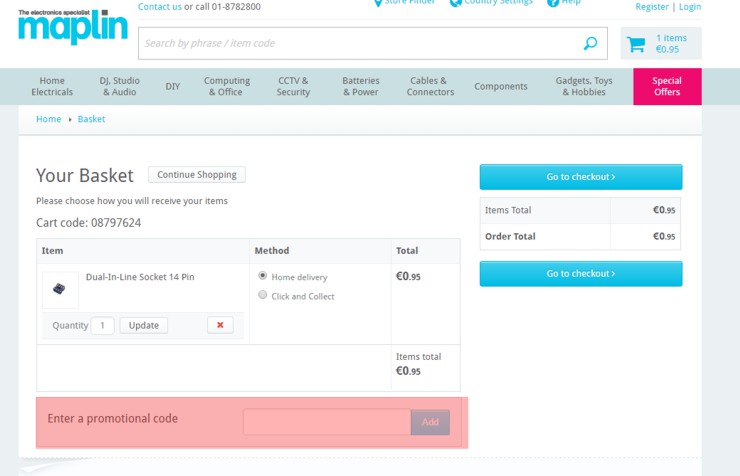Focus the promotional code input field
740x476 pixels.
point(327,422)
